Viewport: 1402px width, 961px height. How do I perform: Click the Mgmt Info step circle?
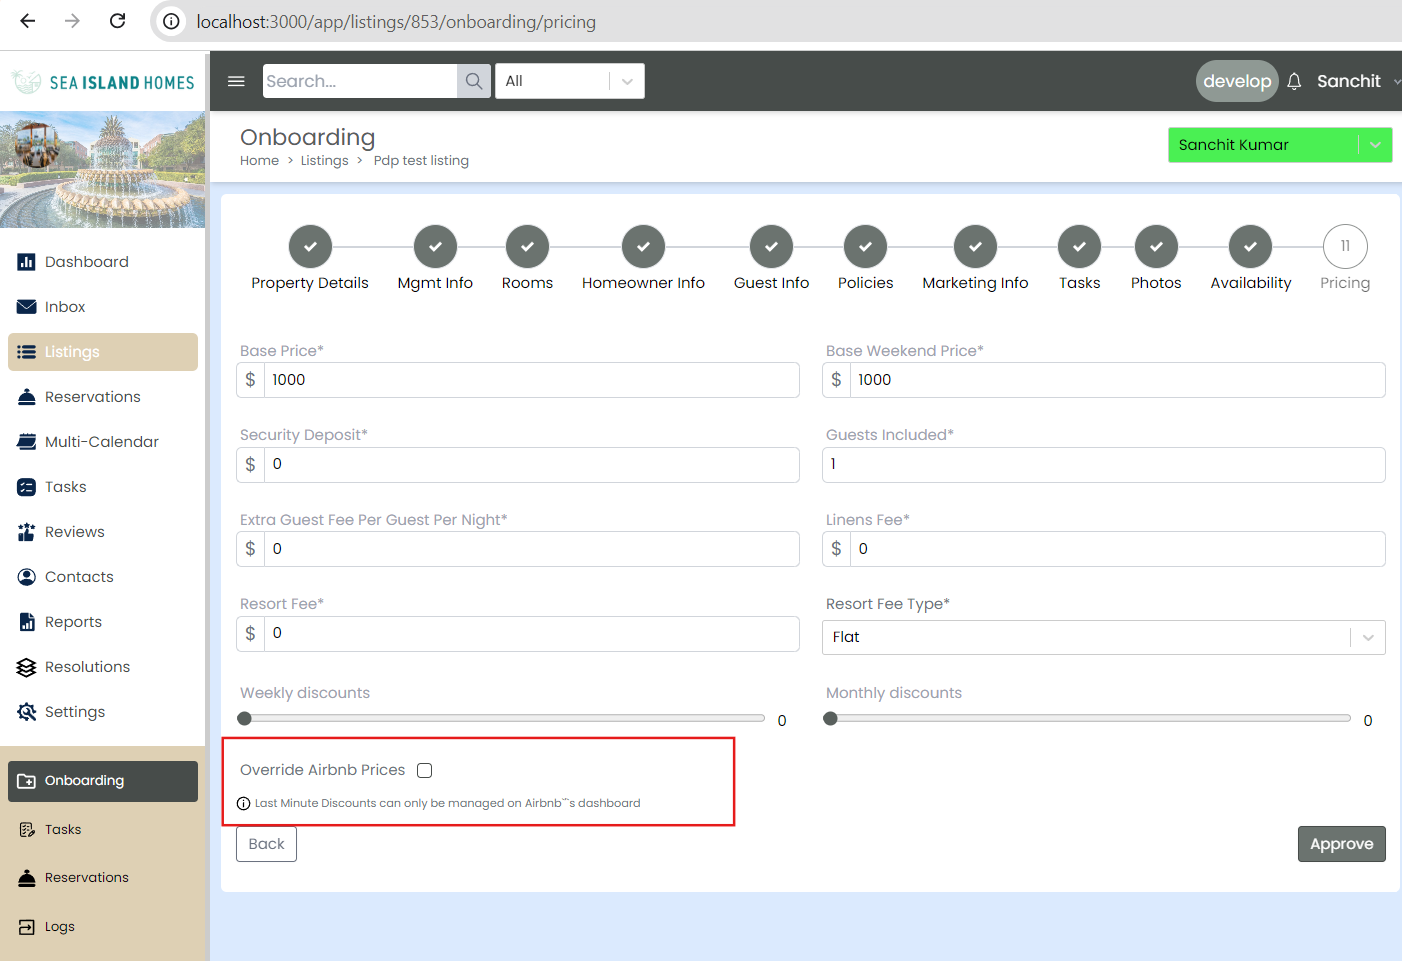(435, 246)
